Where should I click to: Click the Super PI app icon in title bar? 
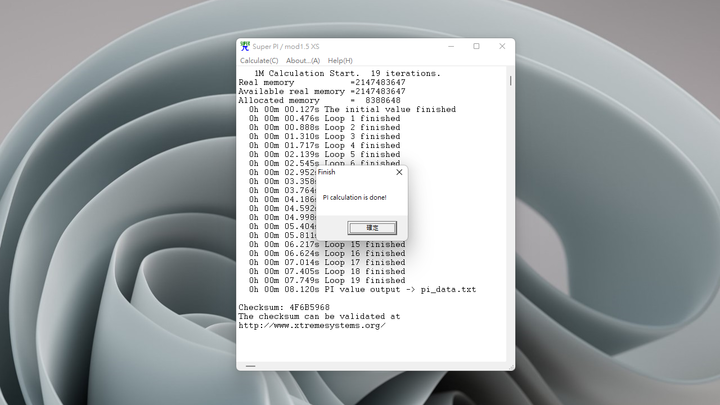coord(245,46)
